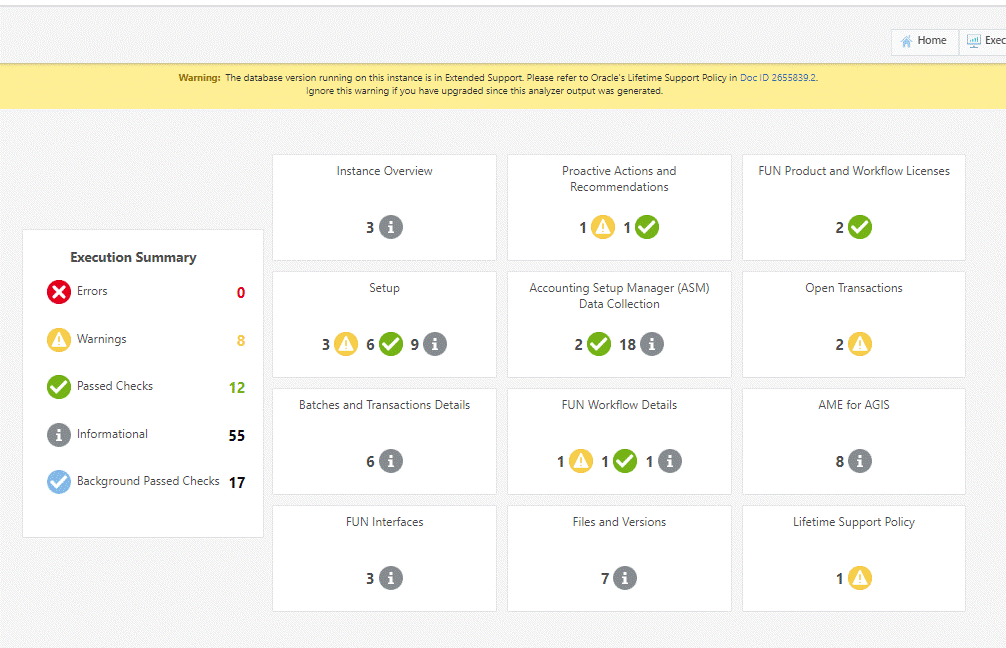Click the Warnings yellow triangle icon in summary
This screenshot has height=648, width=1006.
pyautogui.click(x=59, y=340)
